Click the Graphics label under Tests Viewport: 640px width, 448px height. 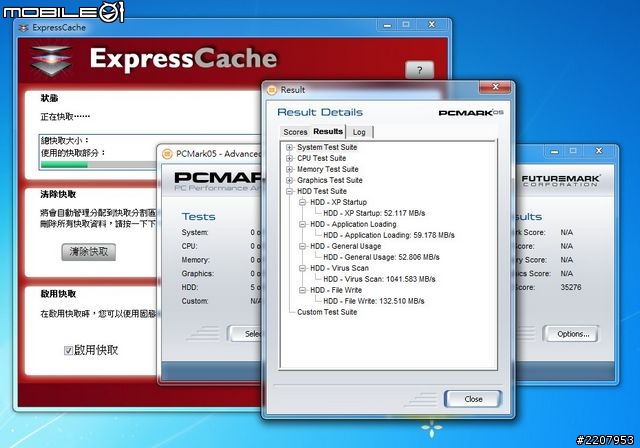click(x=198, y=274)
